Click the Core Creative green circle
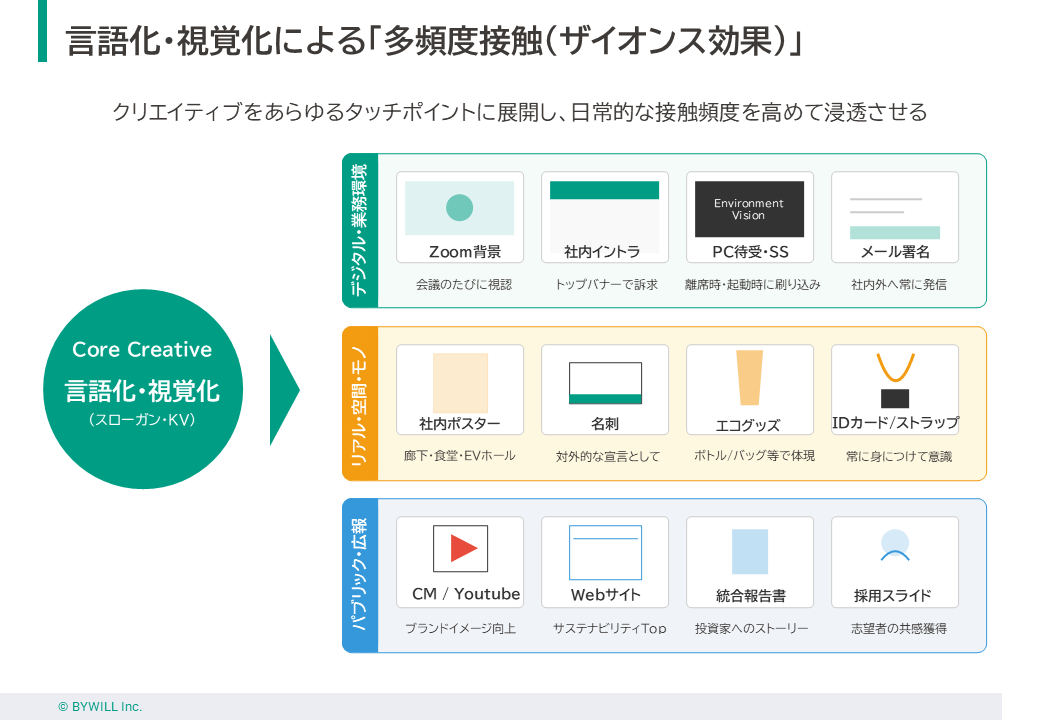The image size is (1040, 720). [142, 389]
